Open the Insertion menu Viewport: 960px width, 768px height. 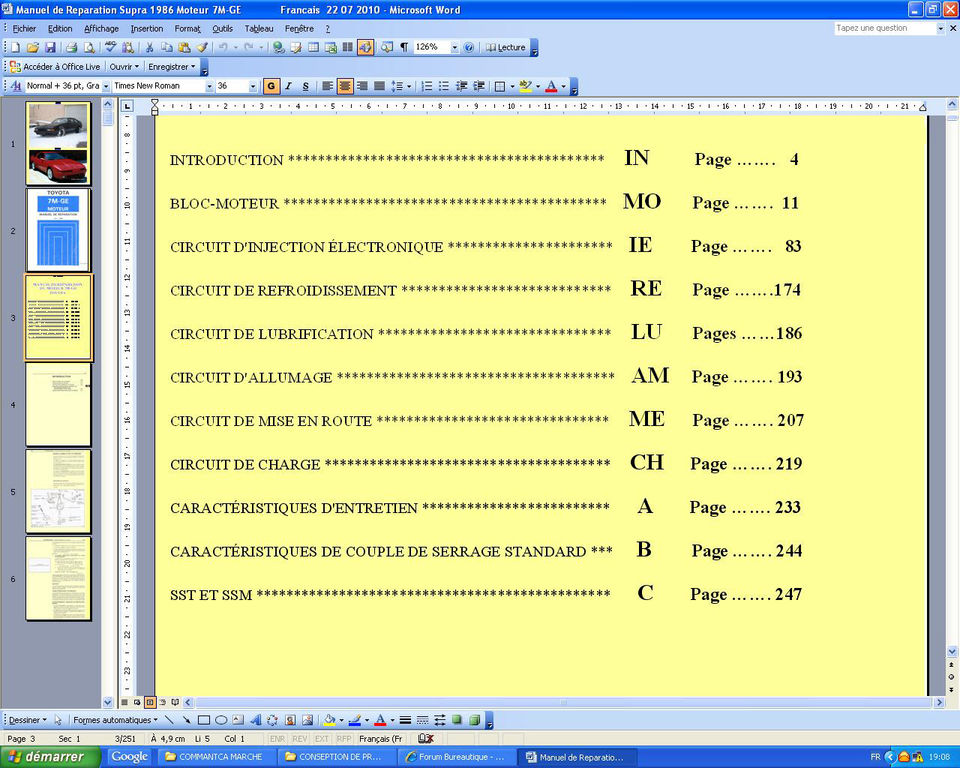146,28
